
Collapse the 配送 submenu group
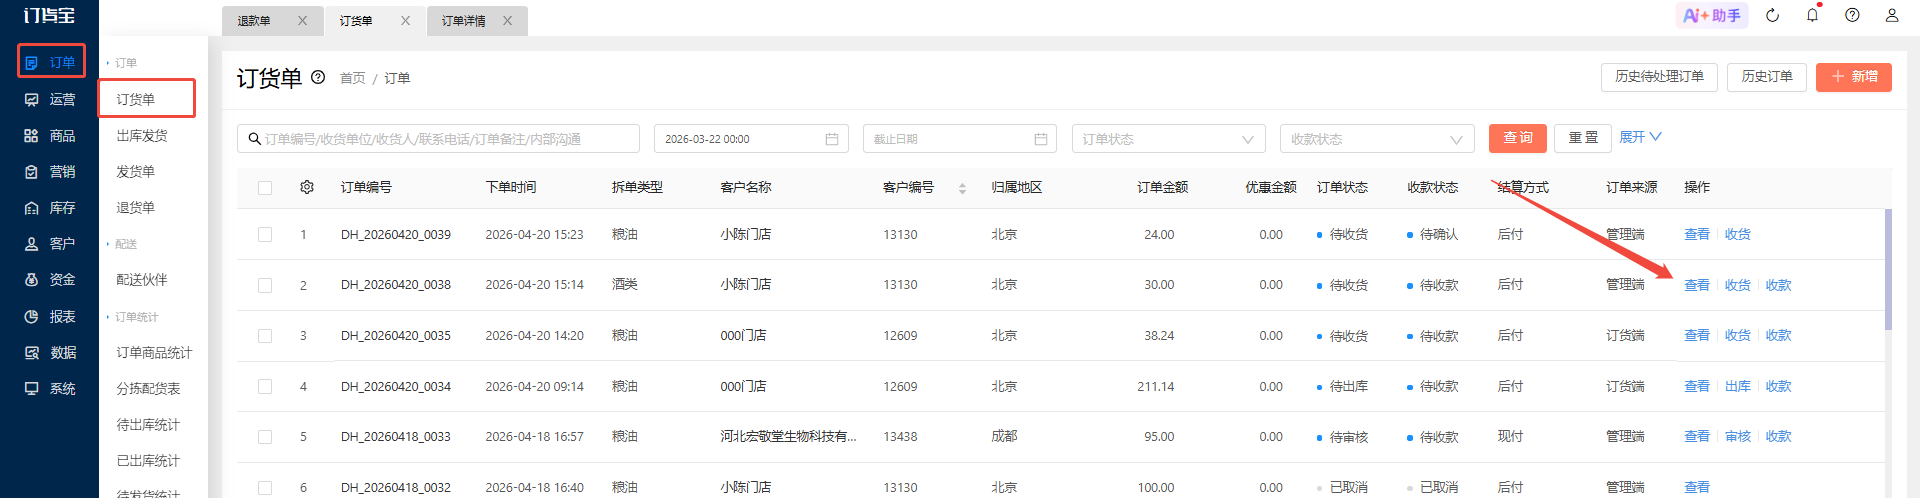tap(122, 244)
